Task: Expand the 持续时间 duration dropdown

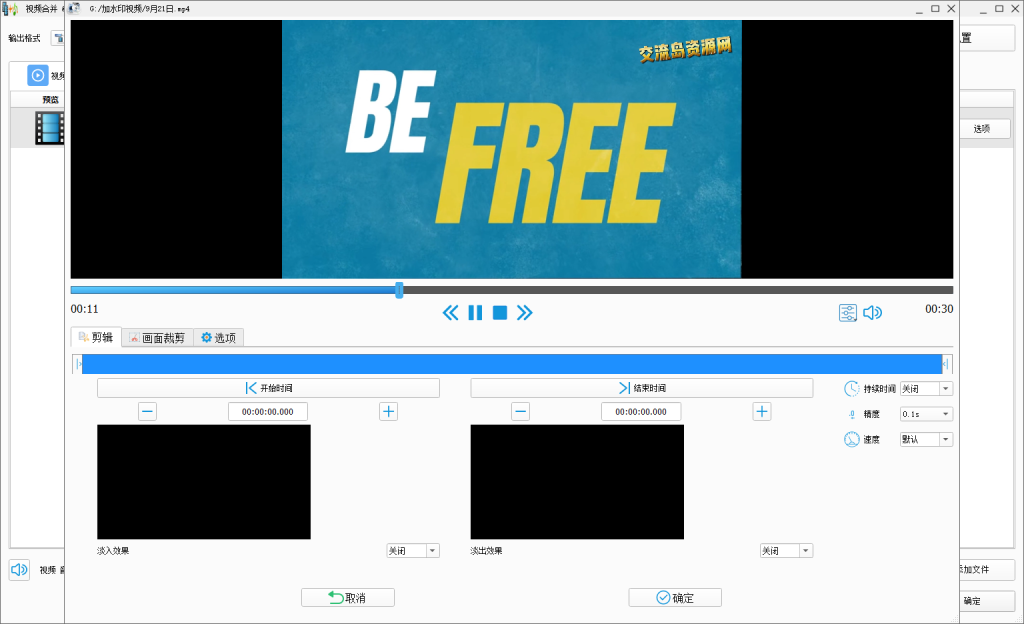Action: pyautogui.click(x=926, y=388)
